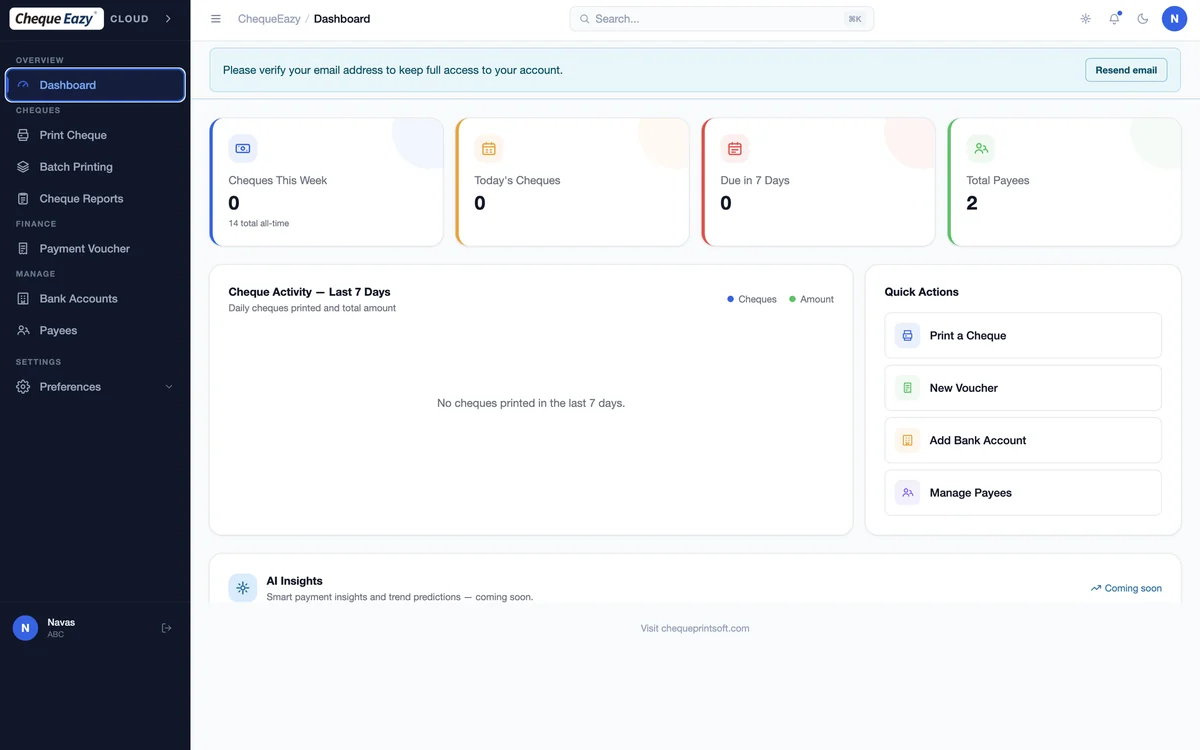Click the Bank Accounts building icon
Screen dimensions: 1200x750
tap(23, 299)
